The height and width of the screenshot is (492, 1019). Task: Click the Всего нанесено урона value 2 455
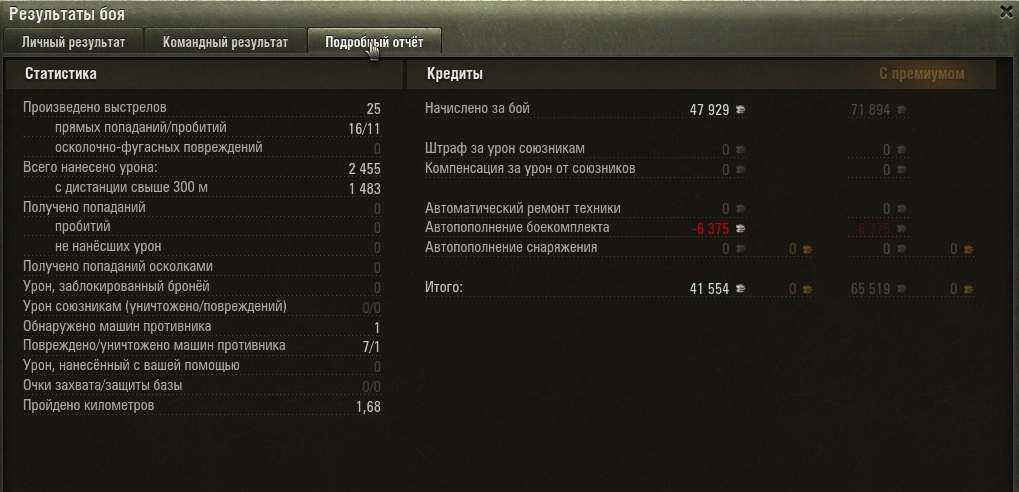click(x=365, y=169)
